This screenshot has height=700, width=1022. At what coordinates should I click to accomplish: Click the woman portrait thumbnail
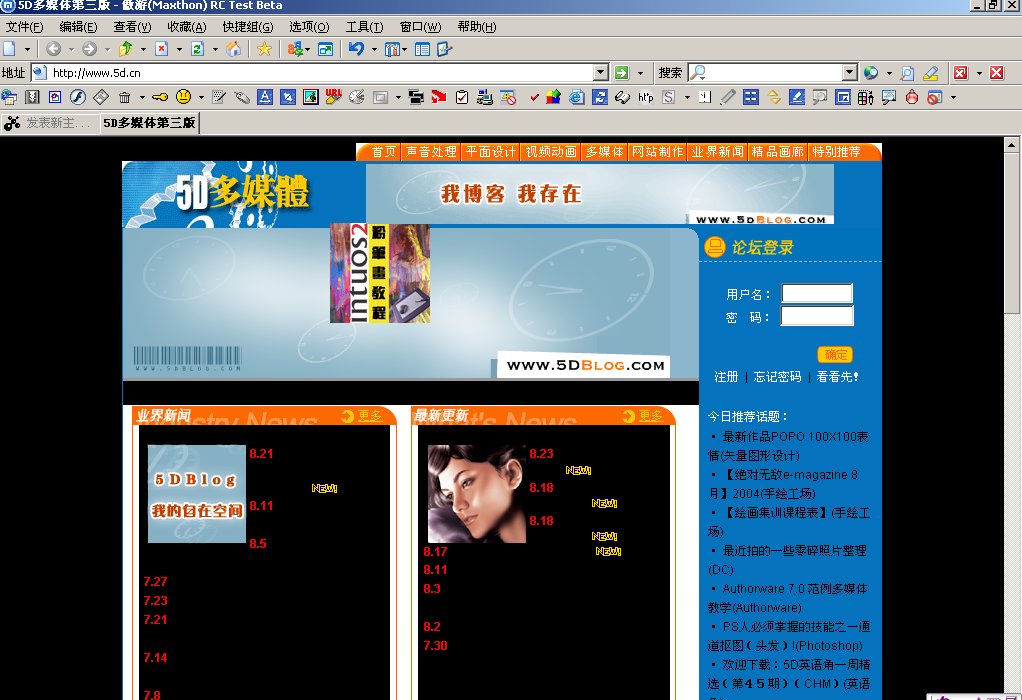[476, 494]
